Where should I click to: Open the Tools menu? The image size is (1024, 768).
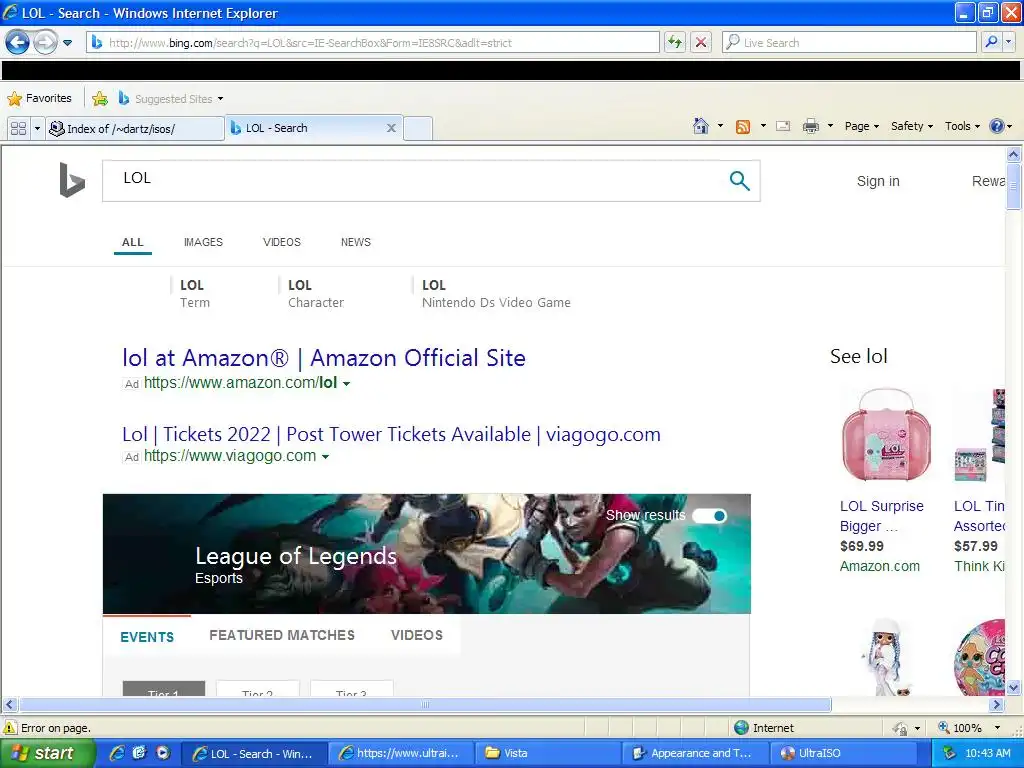pos(962,126)
